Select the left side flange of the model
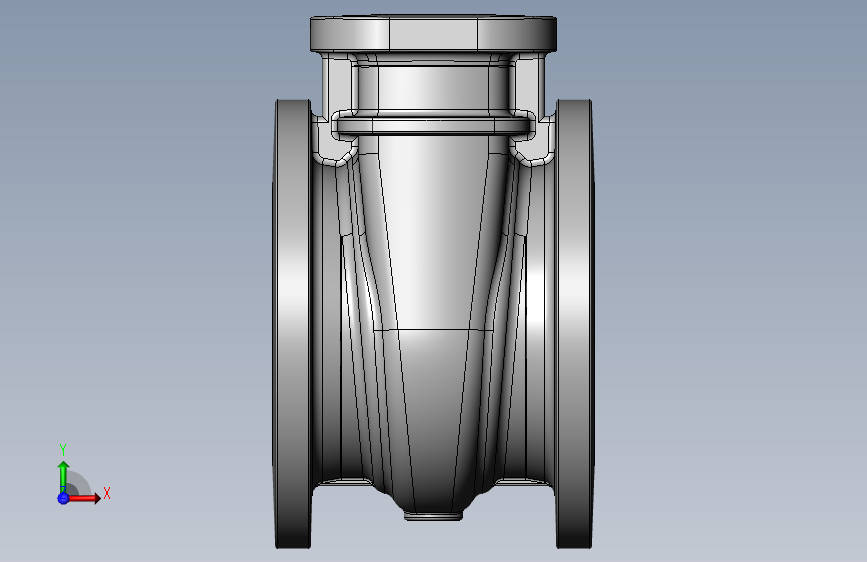 click(293, 324)
